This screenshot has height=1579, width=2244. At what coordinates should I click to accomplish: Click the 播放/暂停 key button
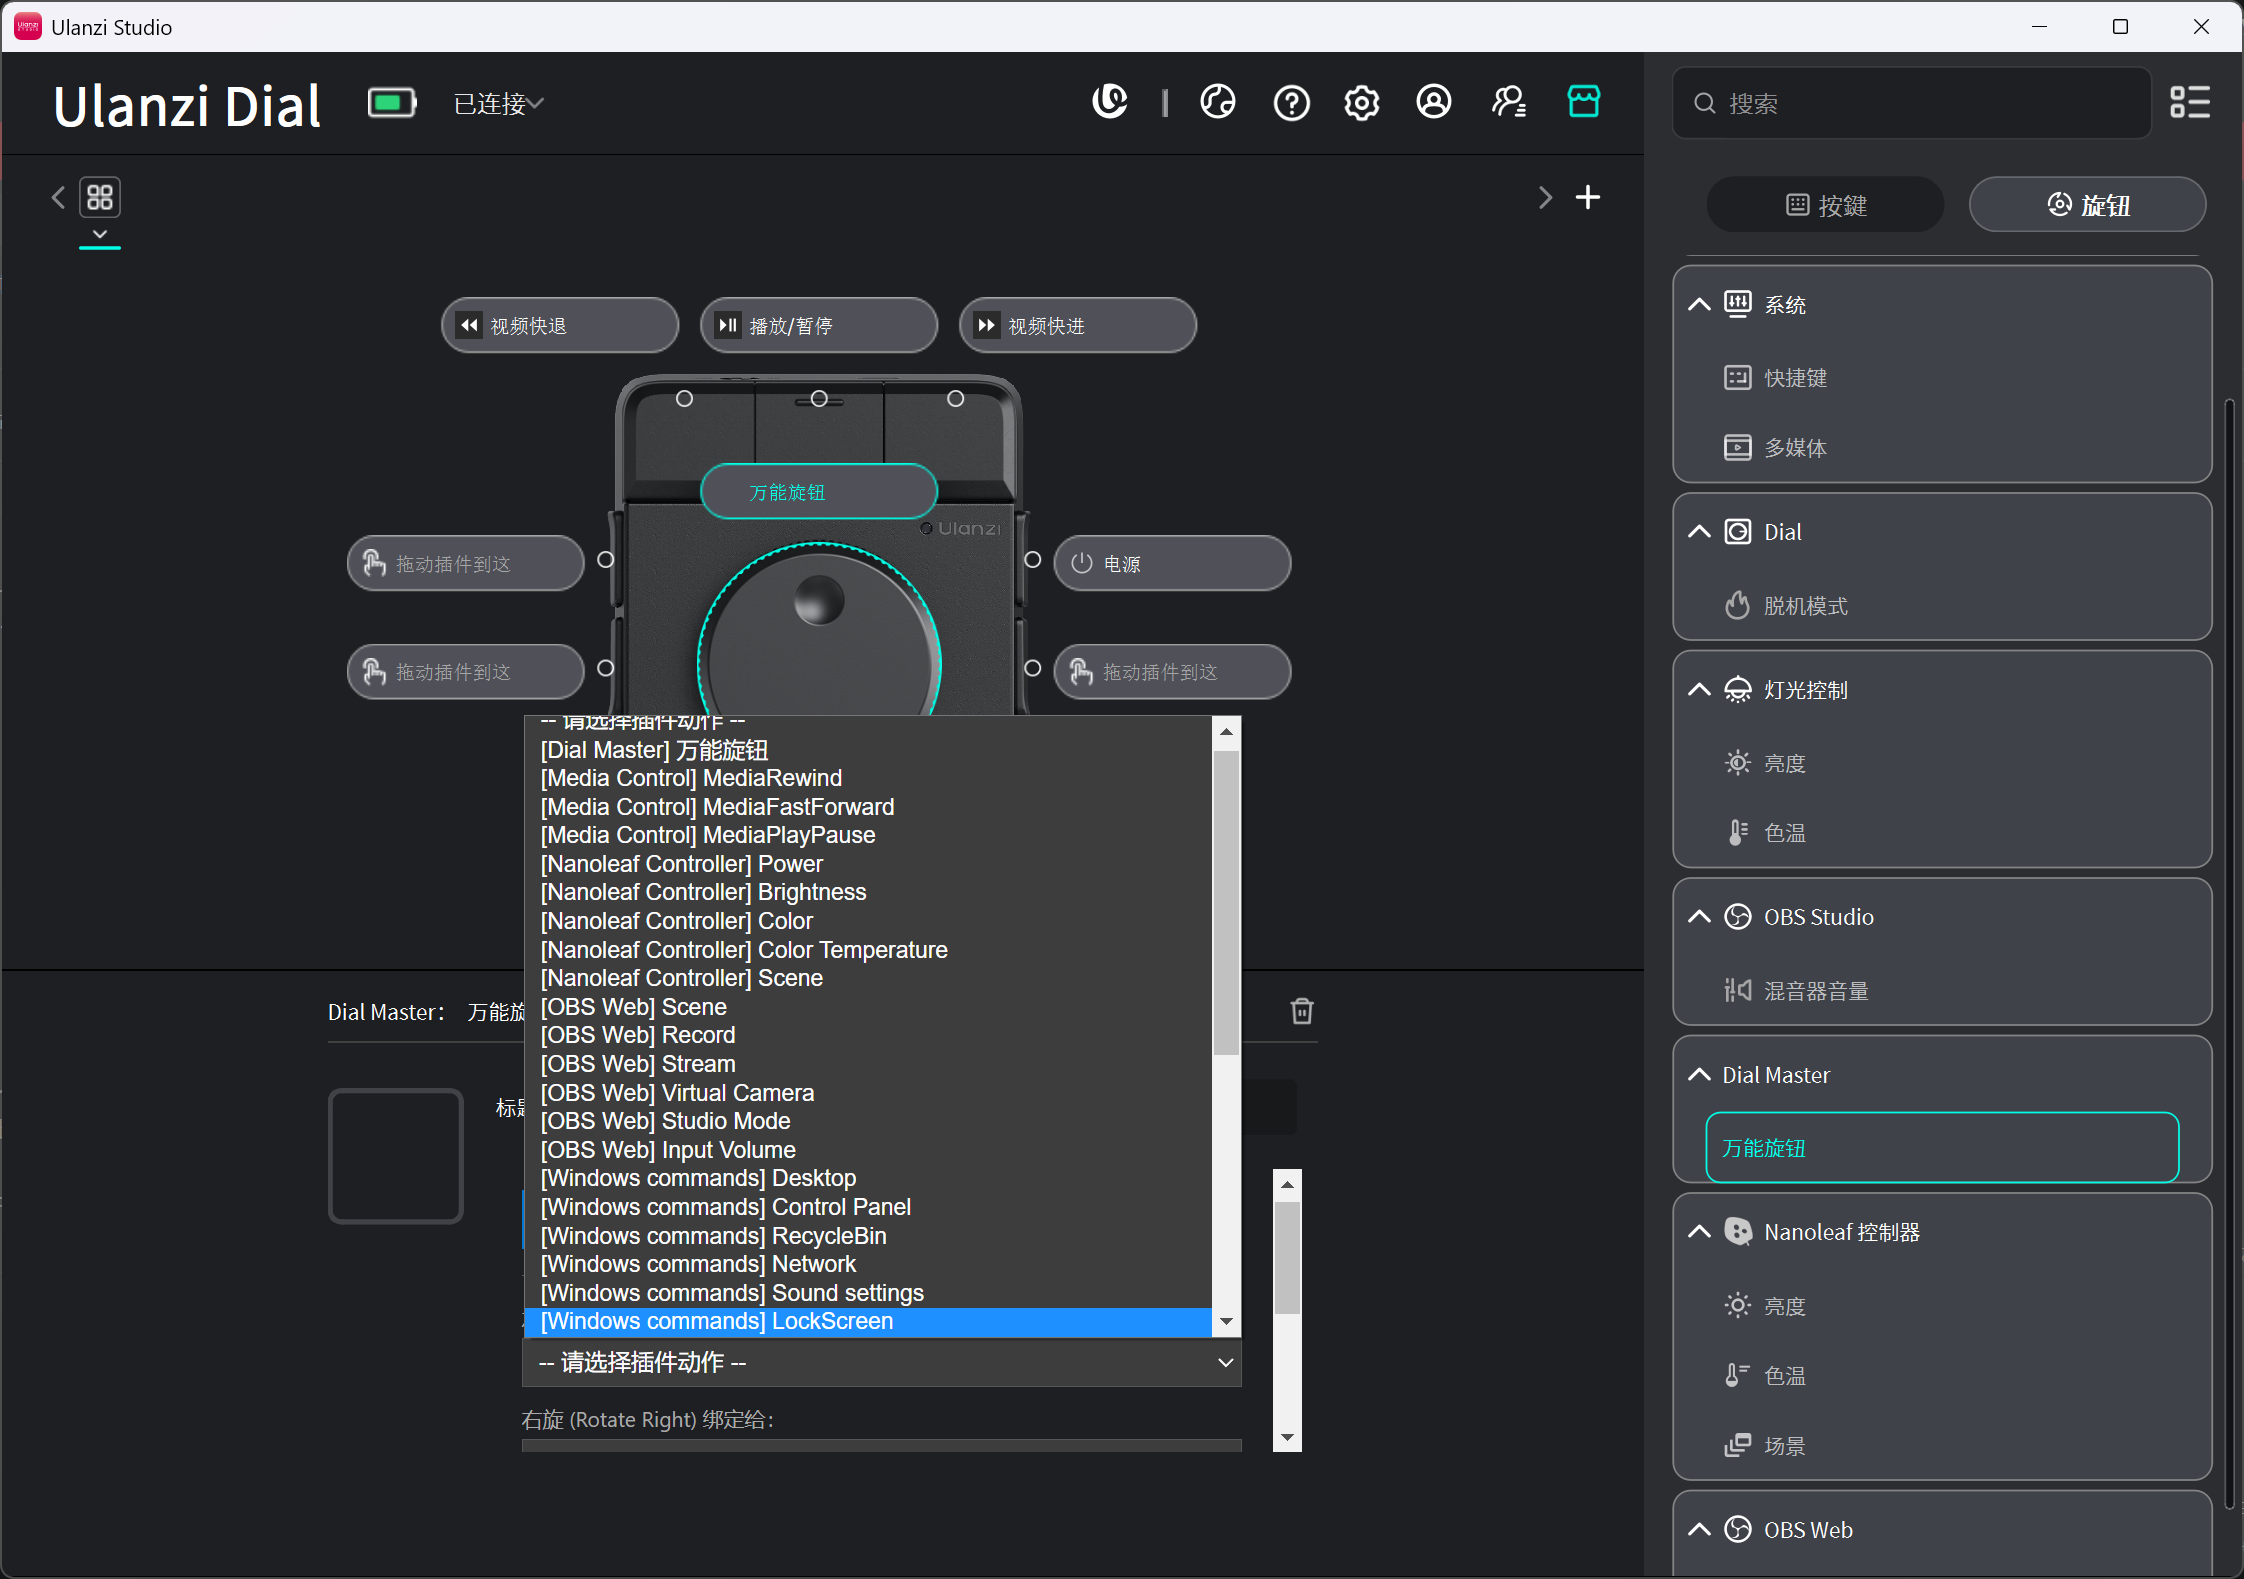point(819,325)
